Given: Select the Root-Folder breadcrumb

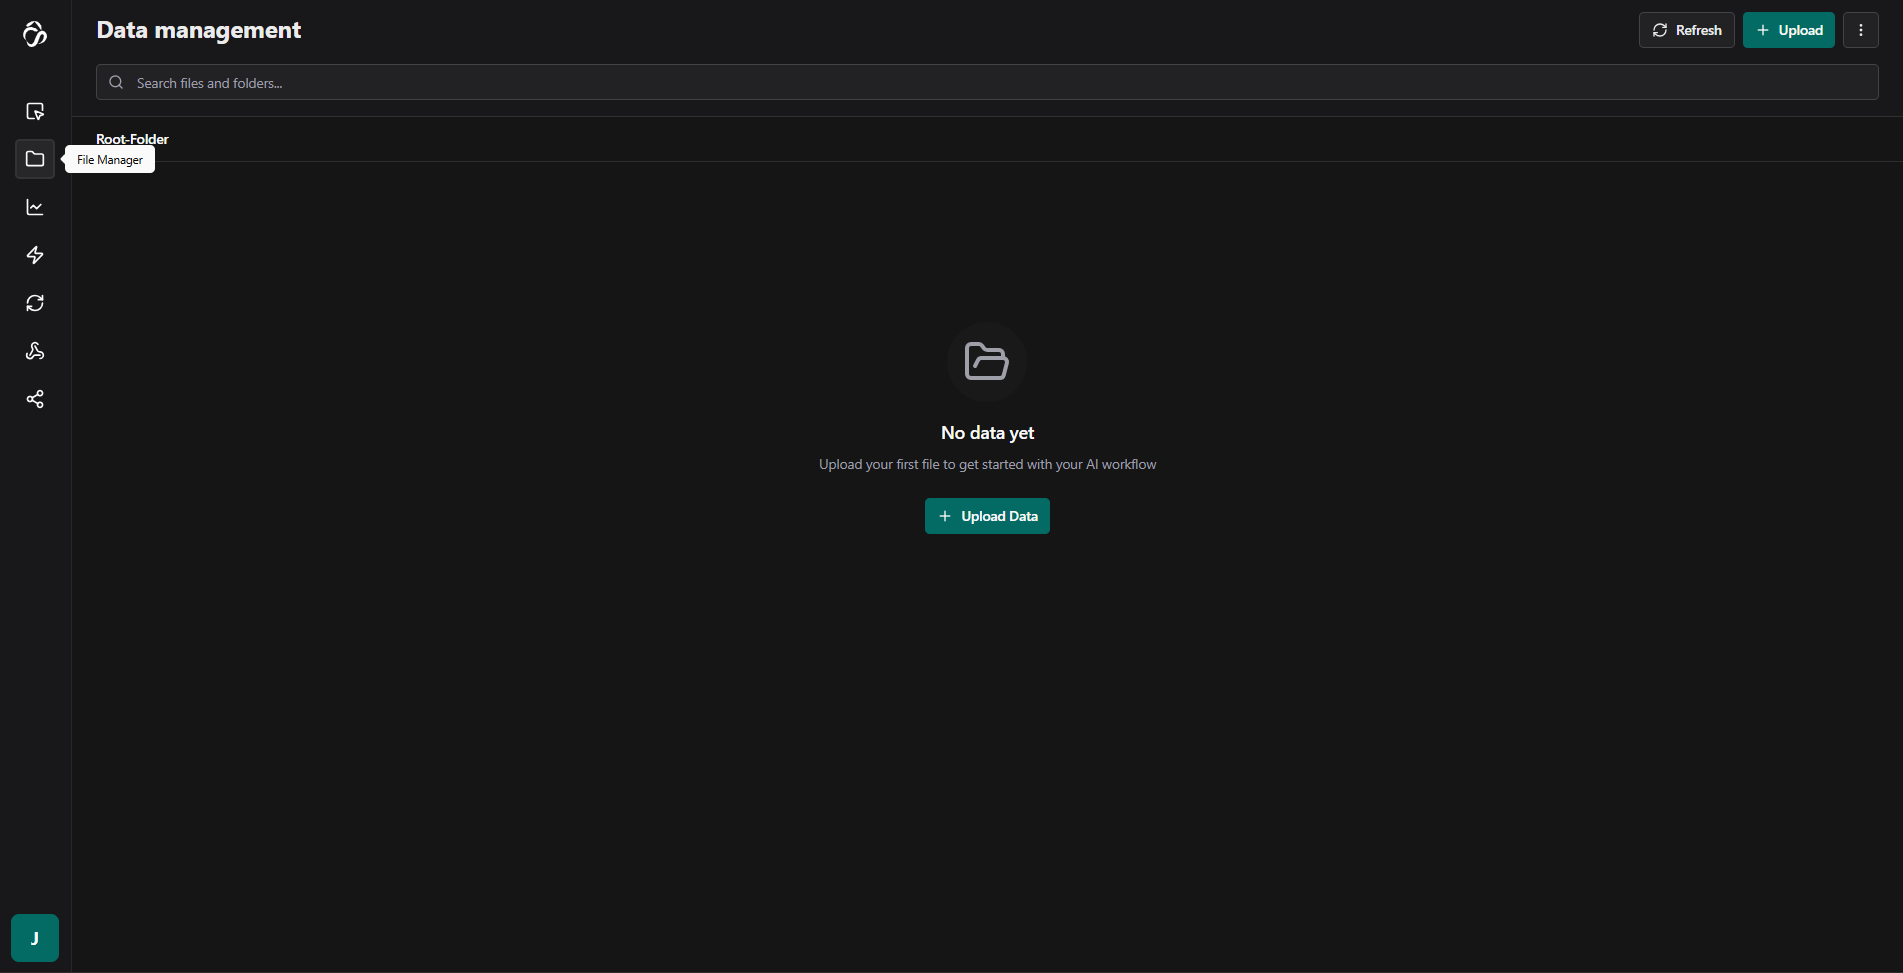Looking at the screenshot, I should click(132, 139).
